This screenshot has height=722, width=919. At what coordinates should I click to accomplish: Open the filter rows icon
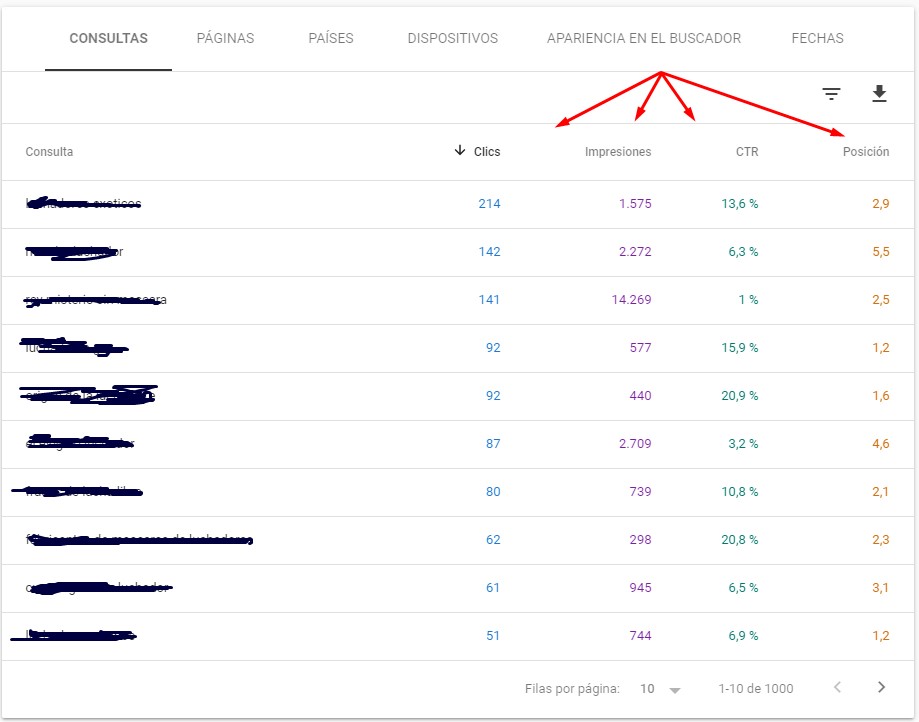tap(831, 94)
